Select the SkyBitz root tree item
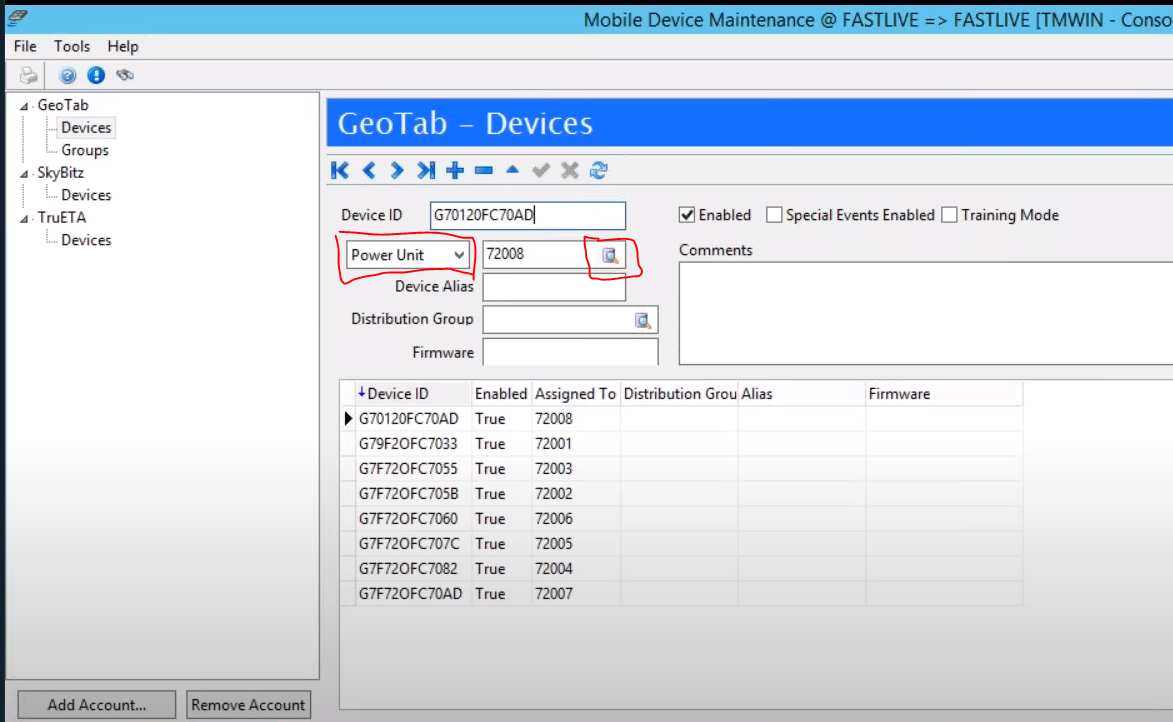 pyautogui.click(x=61, y=173)
